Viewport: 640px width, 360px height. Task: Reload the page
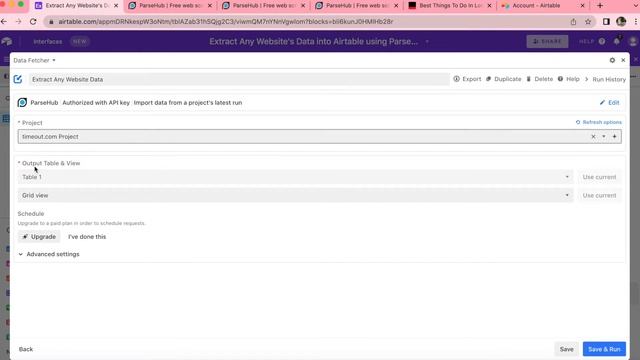click(x=33, y=22)
